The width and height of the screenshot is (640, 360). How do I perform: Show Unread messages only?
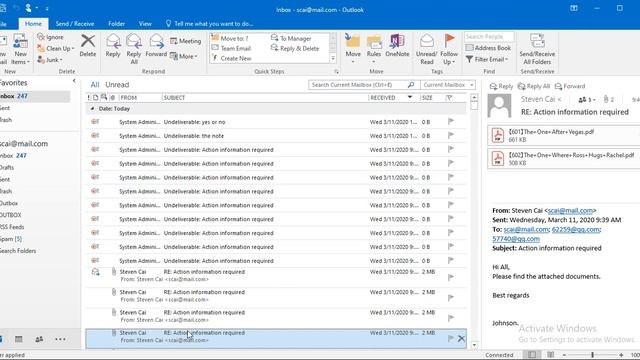point(117,84)
